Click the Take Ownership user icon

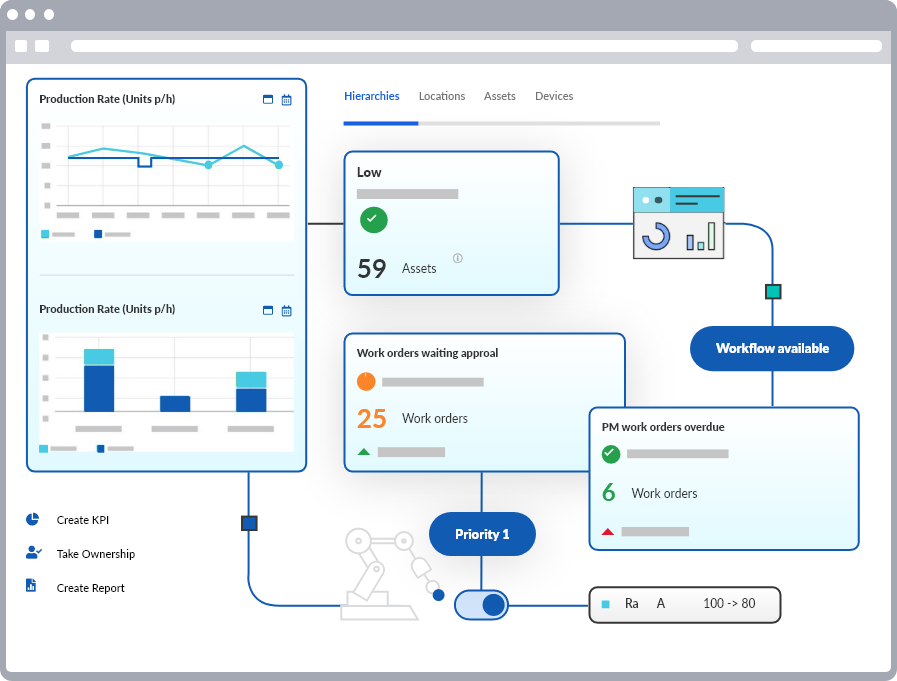(33, 552)
